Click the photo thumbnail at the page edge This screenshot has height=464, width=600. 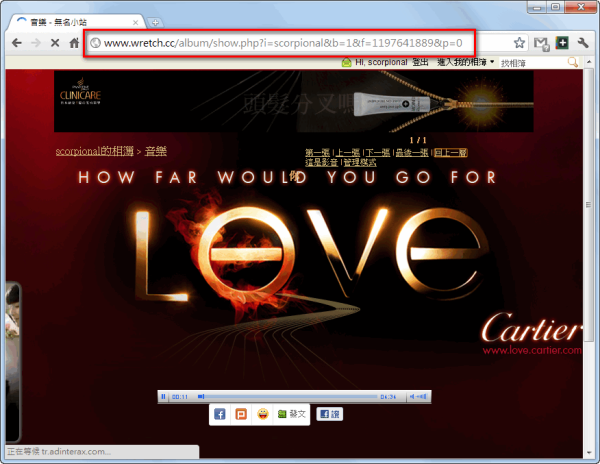click(x=12, y=362)
